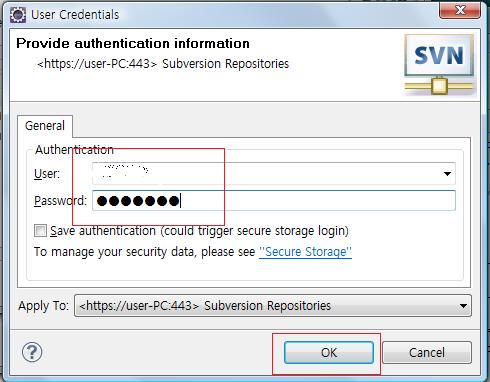Open the Apply To Subversion Repositories combo box
Viewport: 490px width, 382px height.
273,306
